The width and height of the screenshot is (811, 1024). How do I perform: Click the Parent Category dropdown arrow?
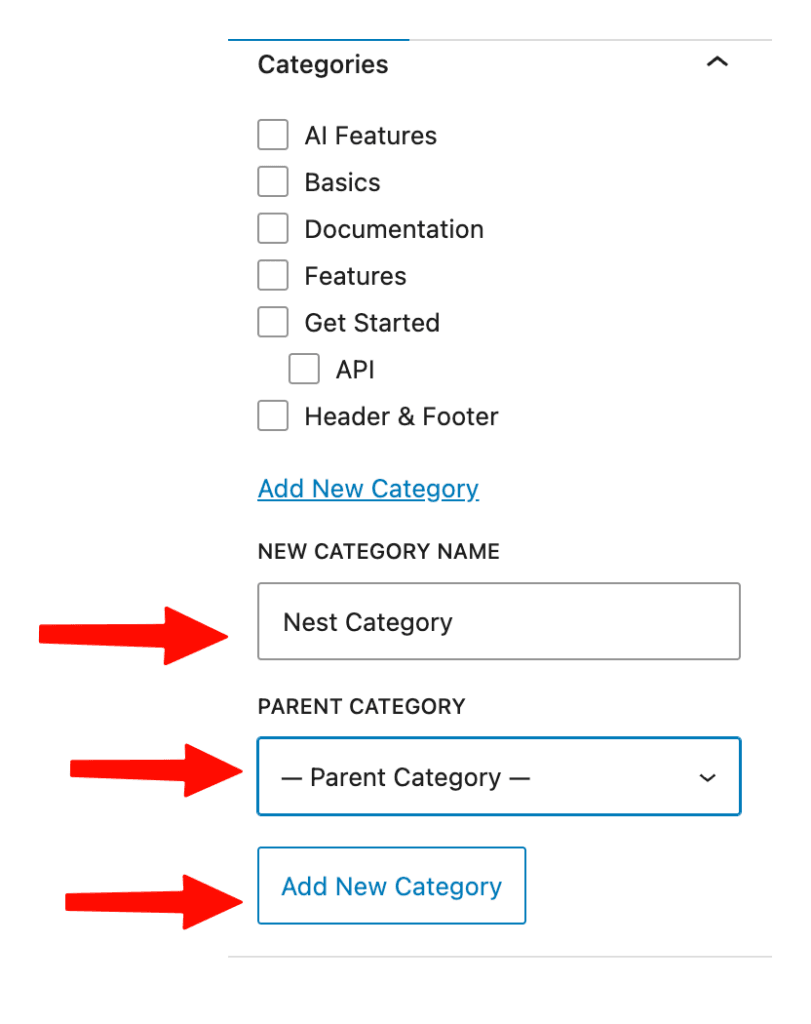(x=708, y=777)
